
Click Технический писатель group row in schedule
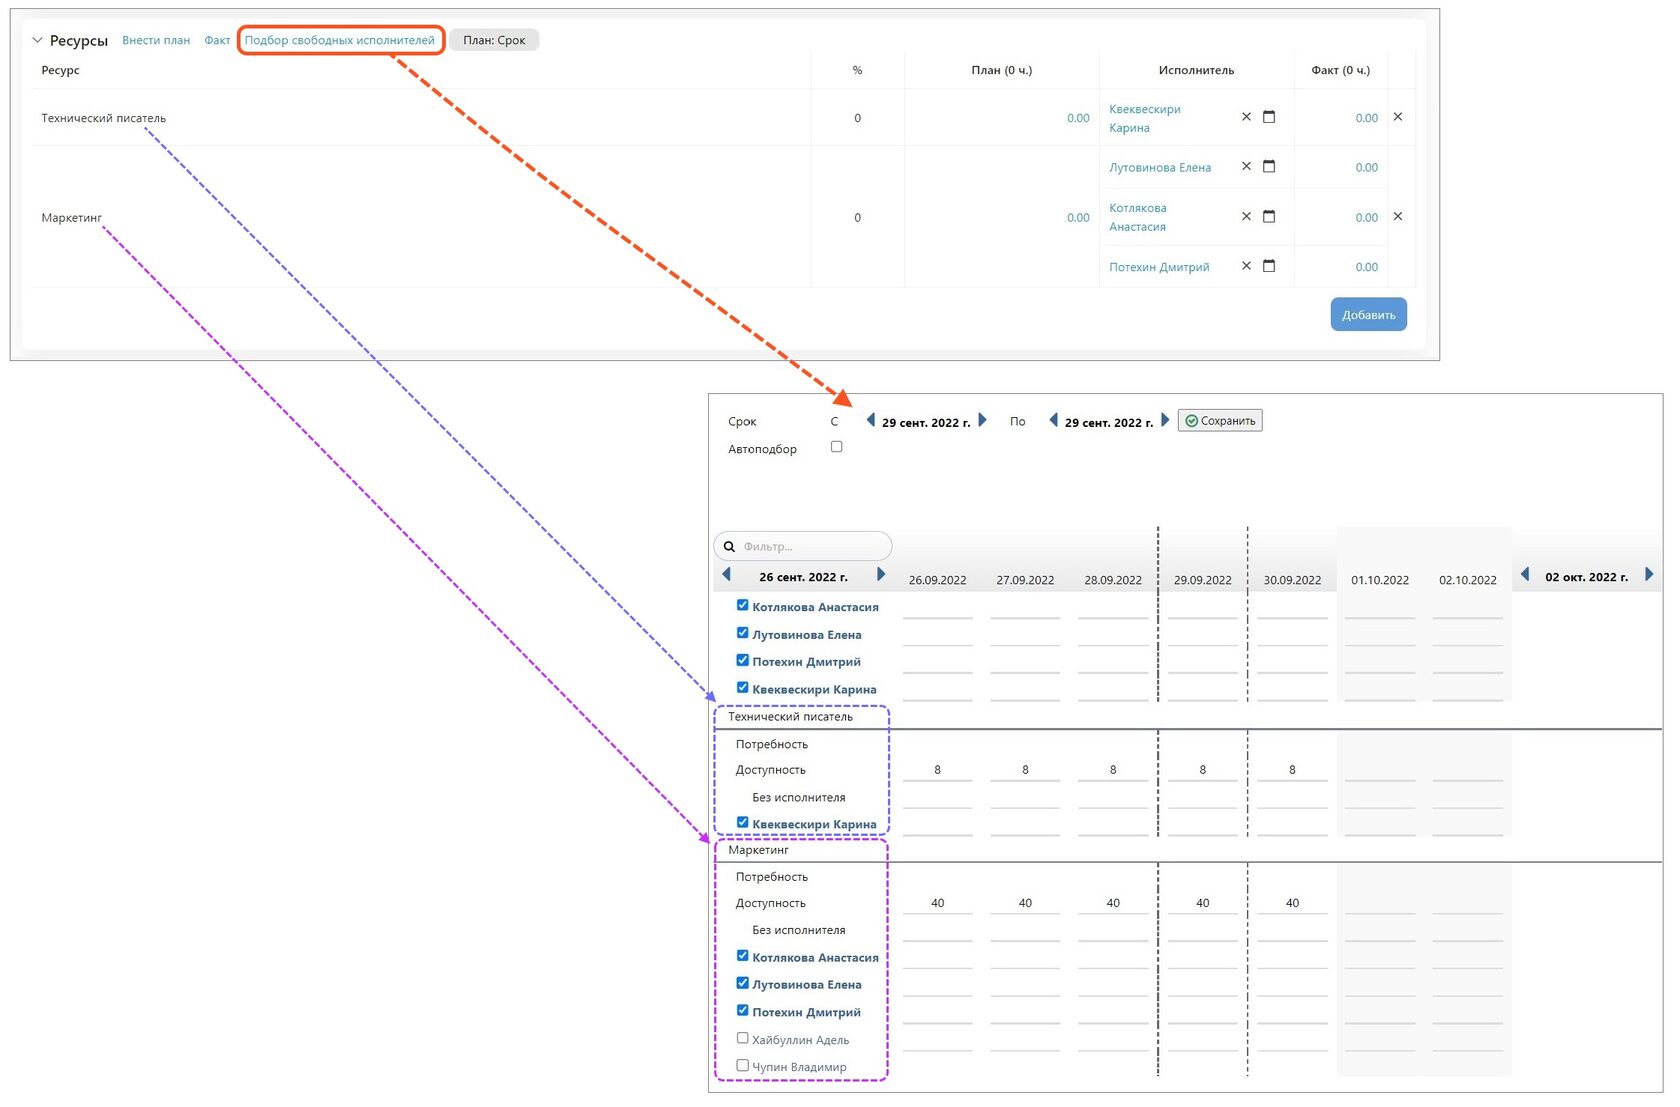tap(790, 717)
